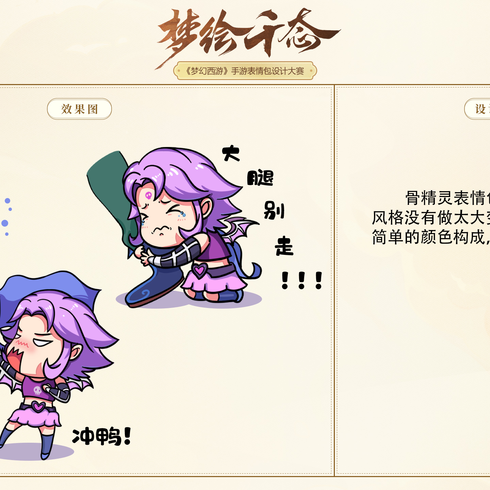Click the 冲鸭! caption text

click(x=102, y=436)
